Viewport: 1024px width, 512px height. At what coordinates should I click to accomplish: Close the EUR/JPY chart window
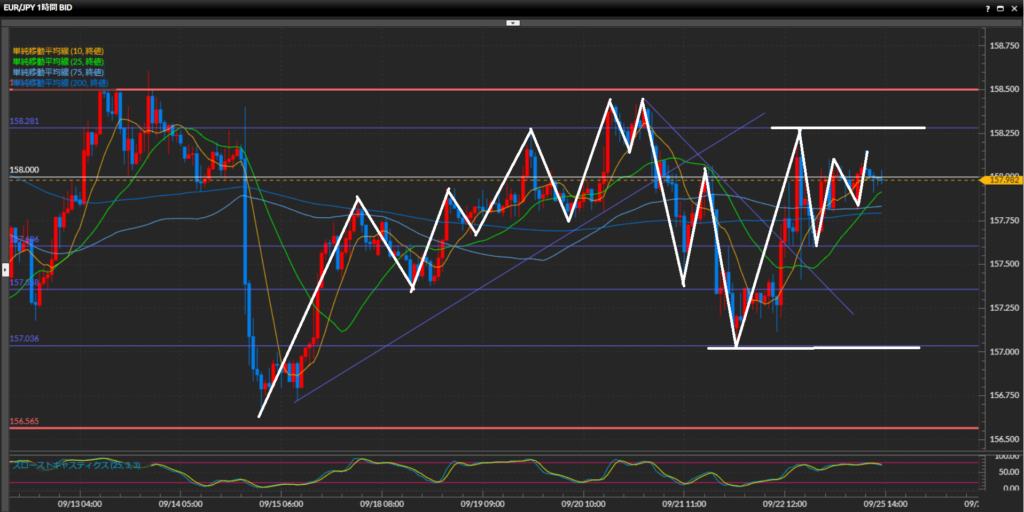point(1012,7)
